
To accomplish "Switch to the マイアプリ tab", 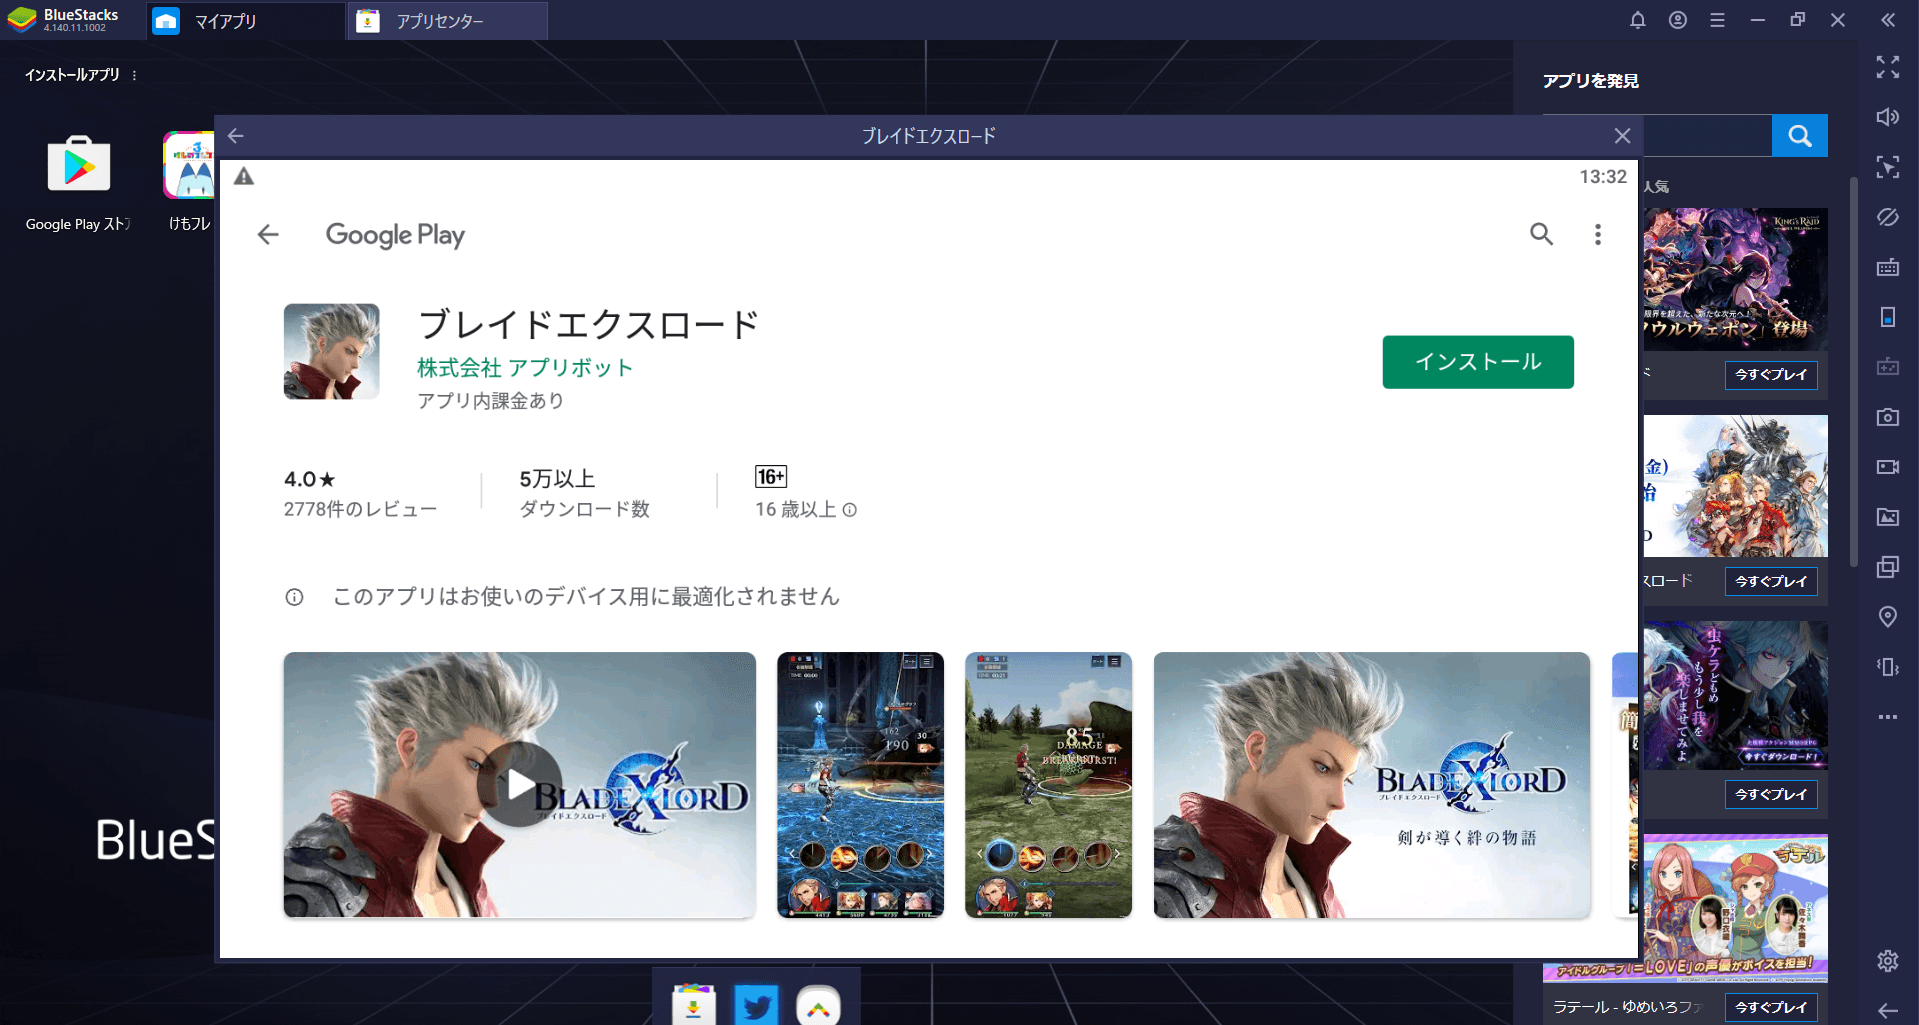I will [x=245, y=21].
